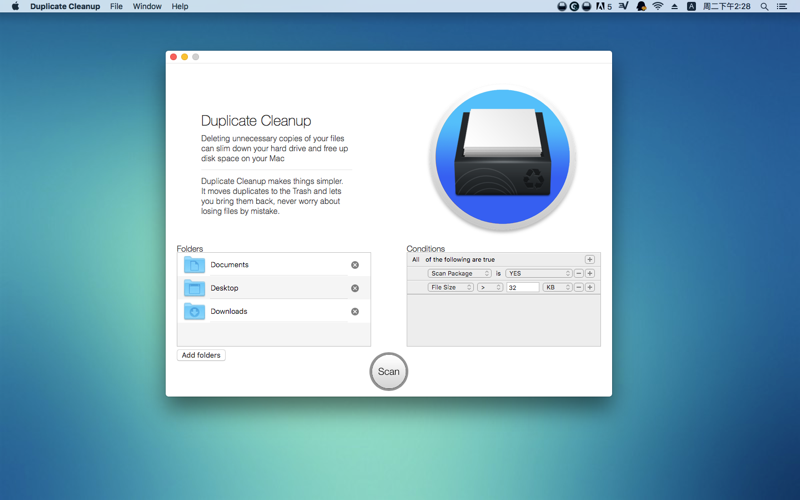Open the File menu

[x=116, y=7]
